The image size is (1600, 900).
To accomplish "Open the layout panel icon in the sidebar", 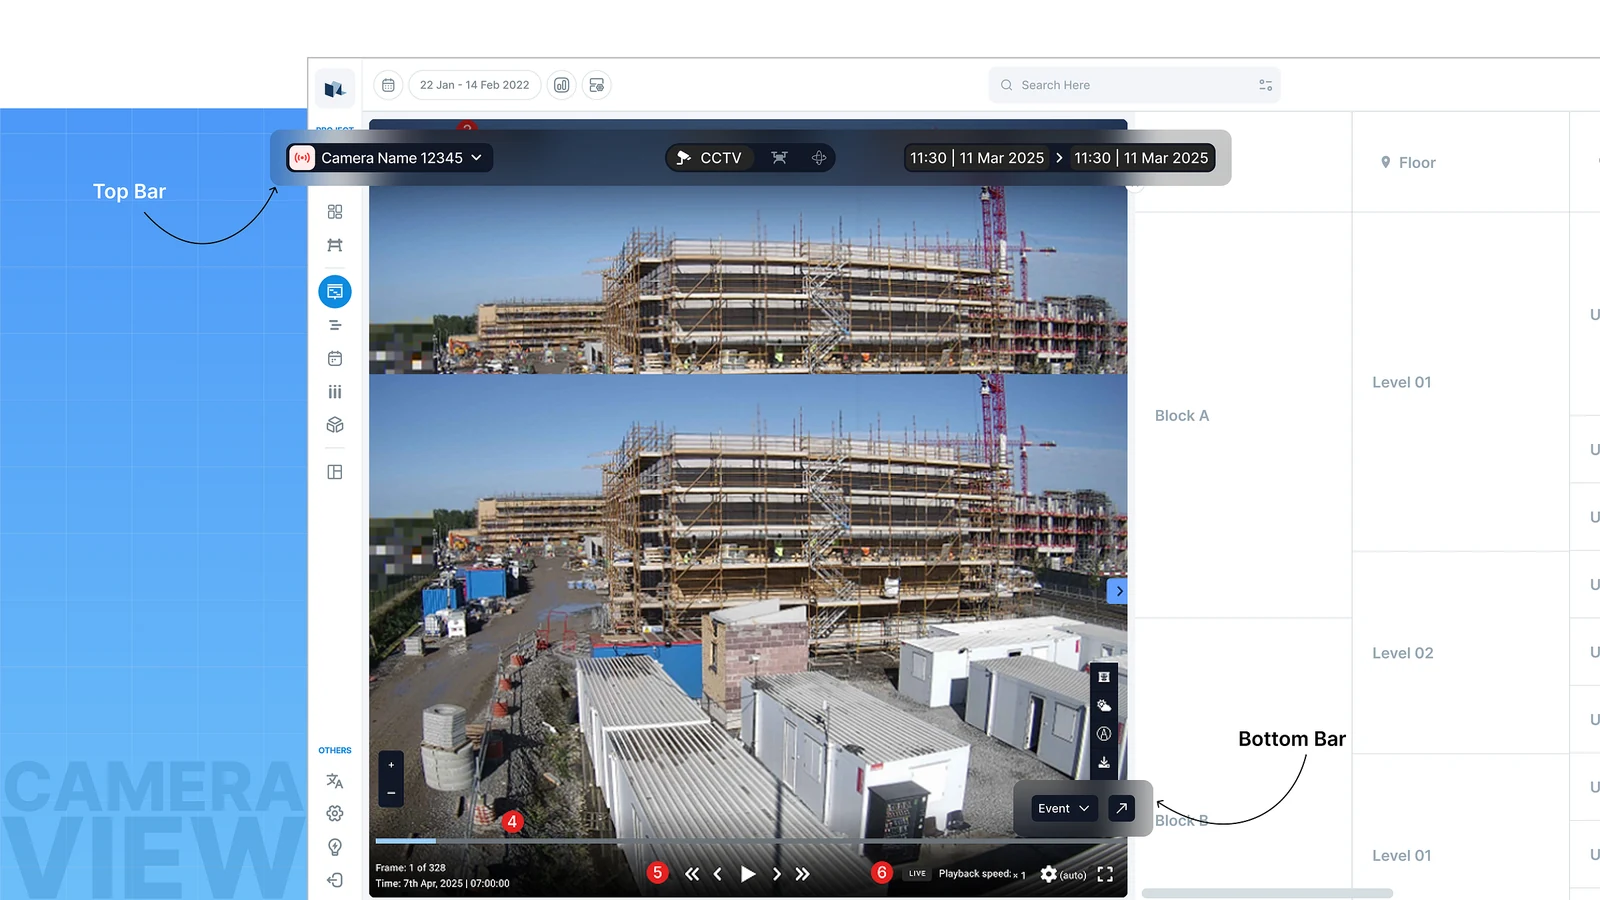I will pyautogui.click(x=335, y=472).
